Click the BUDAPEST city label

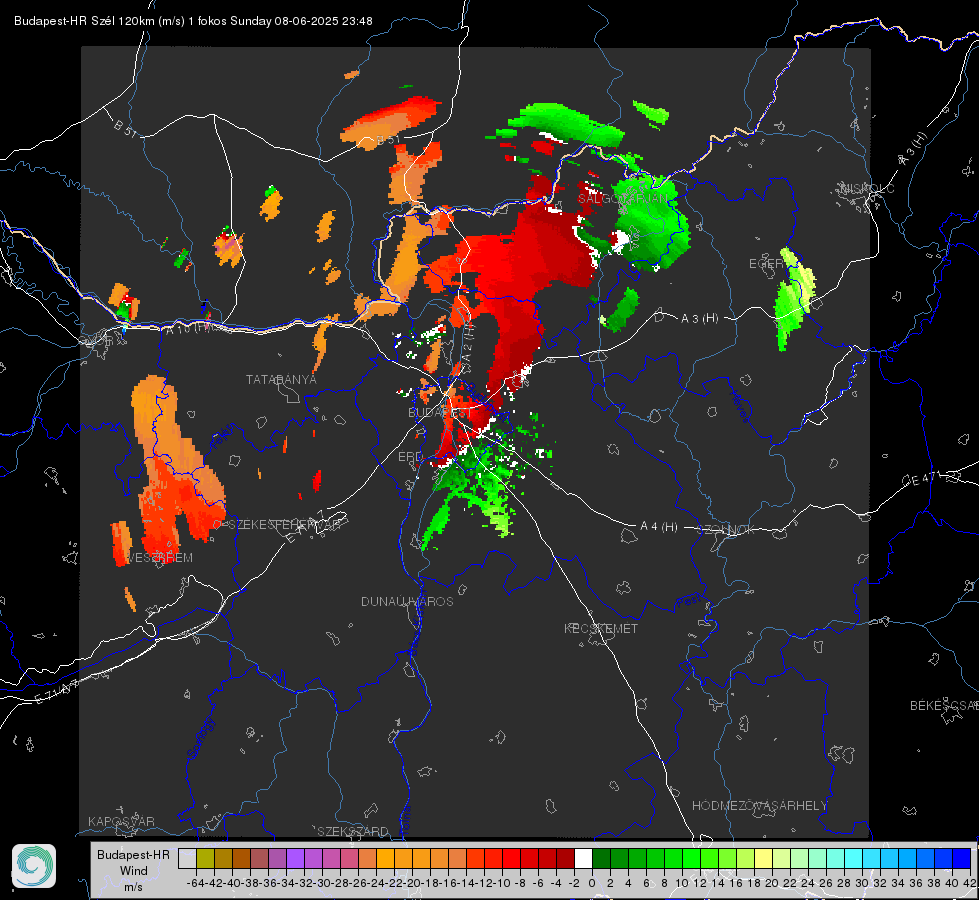pos(440,413)
